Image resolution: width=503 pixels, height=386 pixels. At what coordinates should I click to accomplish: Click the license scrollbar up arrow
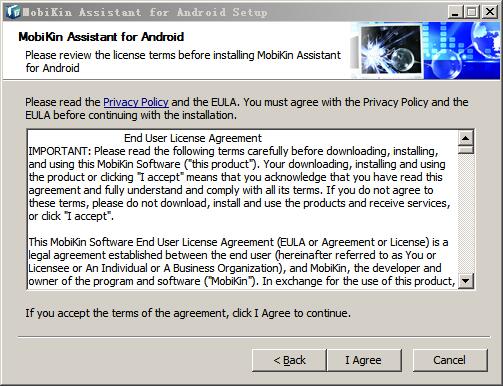466,138
